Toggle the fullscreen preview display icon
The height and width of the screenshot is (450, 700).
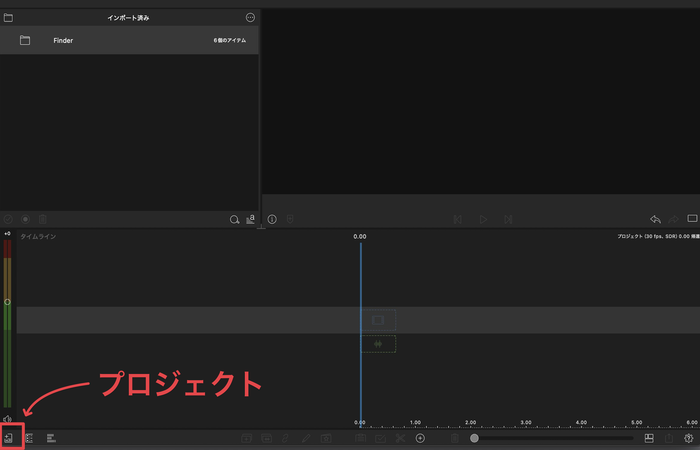691,219
